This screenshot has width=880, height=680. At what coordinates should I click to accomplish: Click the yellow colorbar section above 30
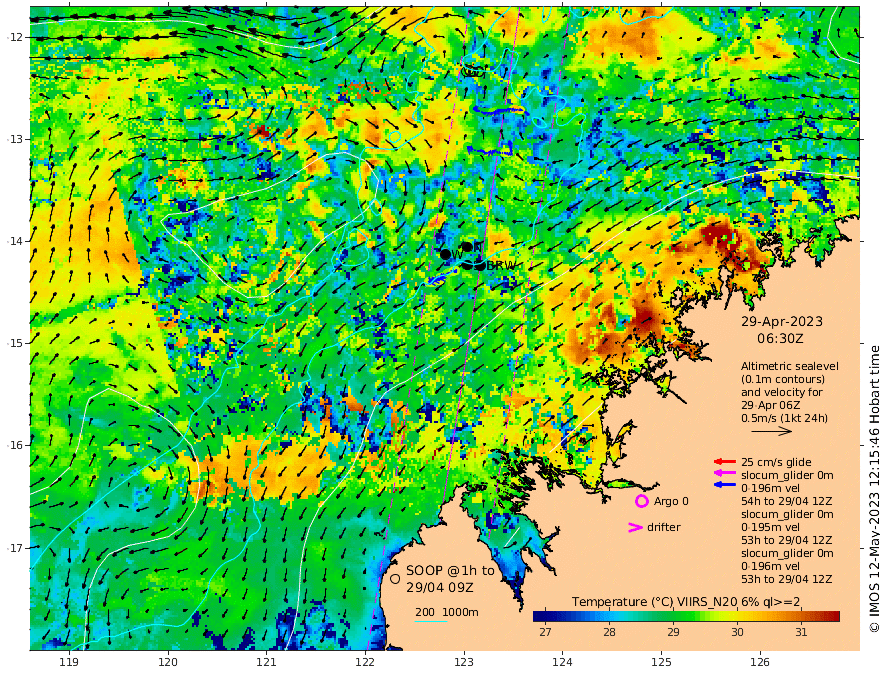737,617
